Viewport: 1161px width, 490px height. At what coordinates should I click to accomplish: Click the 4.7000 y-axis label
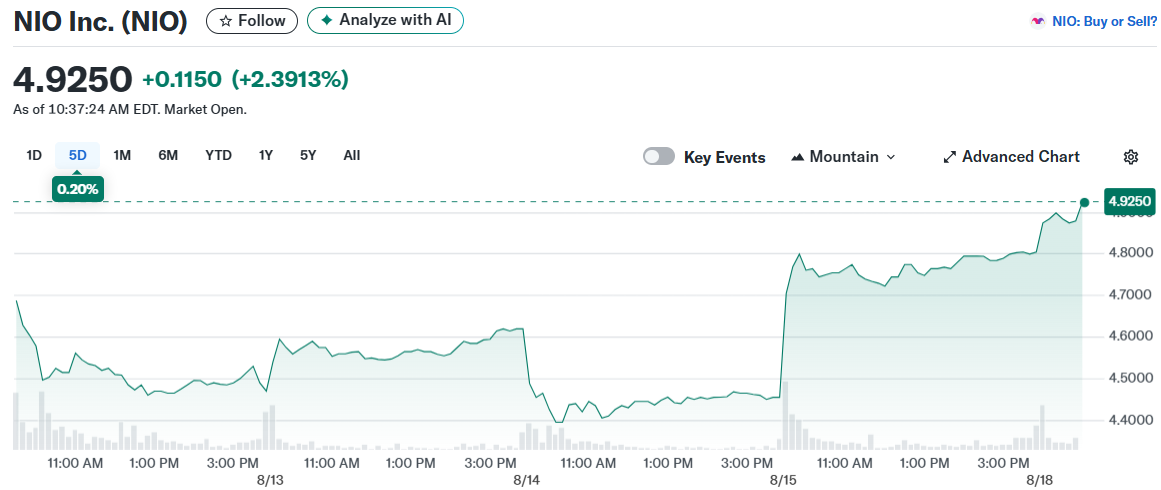[x=1130, y=295]
